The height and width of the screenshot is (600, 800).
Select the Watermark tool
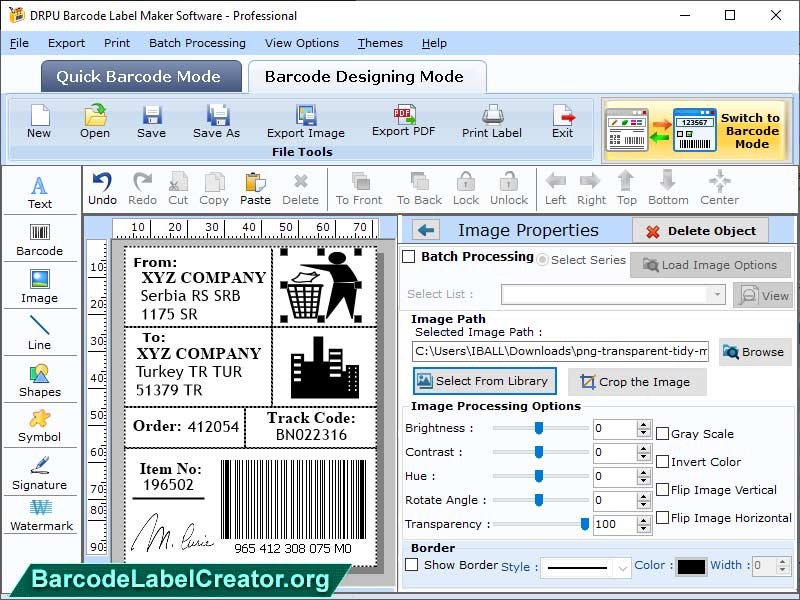(41, 515)
